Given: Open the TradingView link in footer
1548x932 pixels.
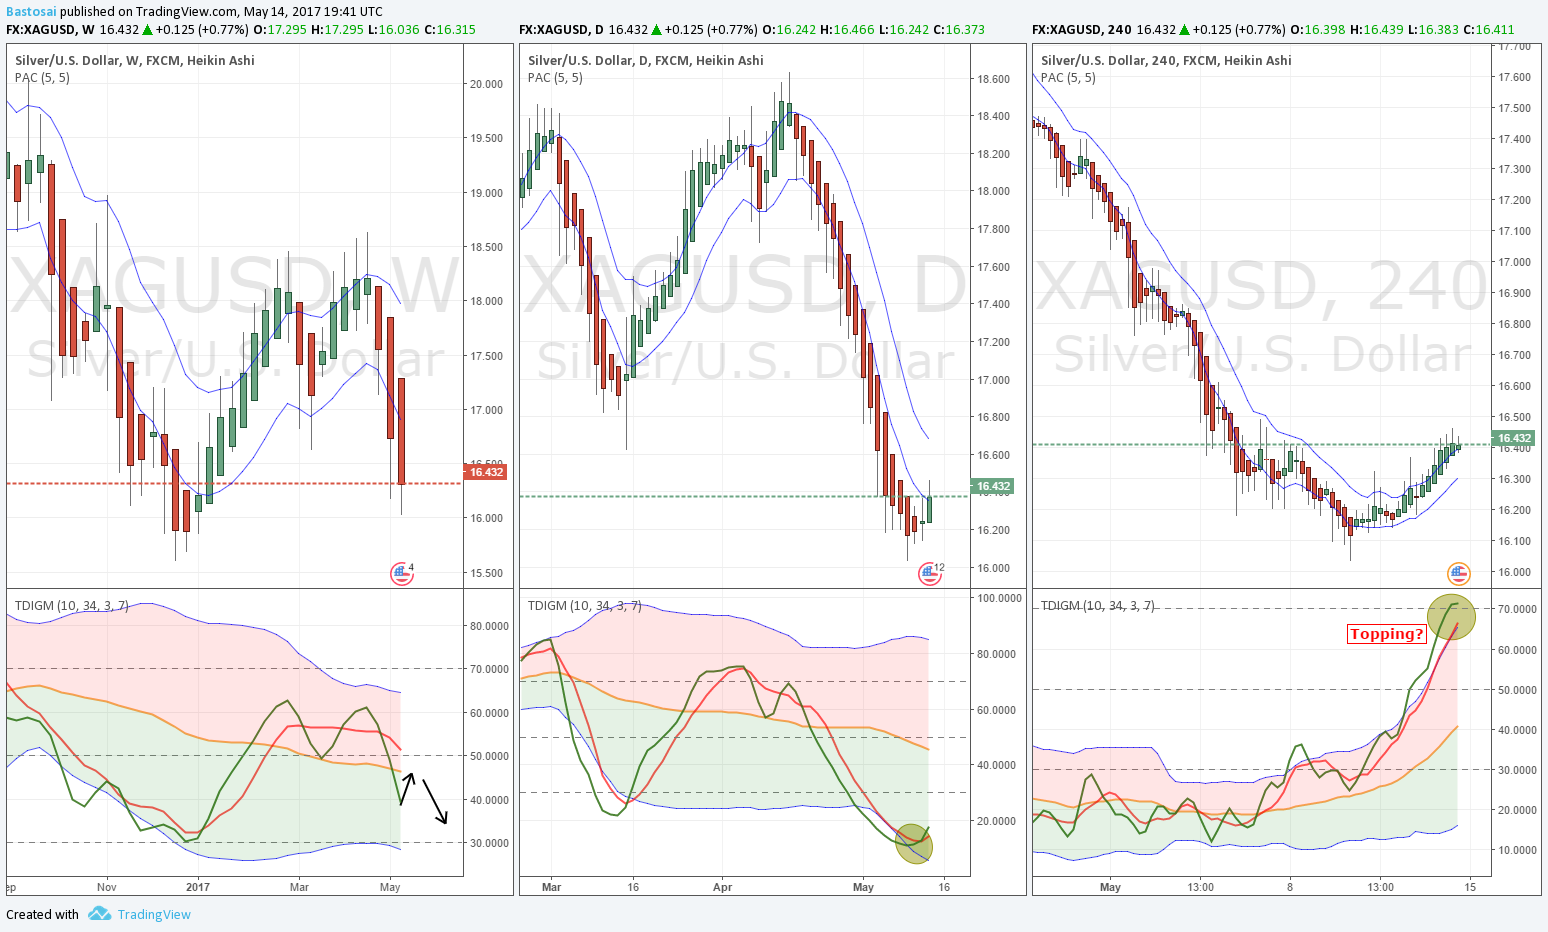Looking at the screenshot, I should (x=154, y=914).
